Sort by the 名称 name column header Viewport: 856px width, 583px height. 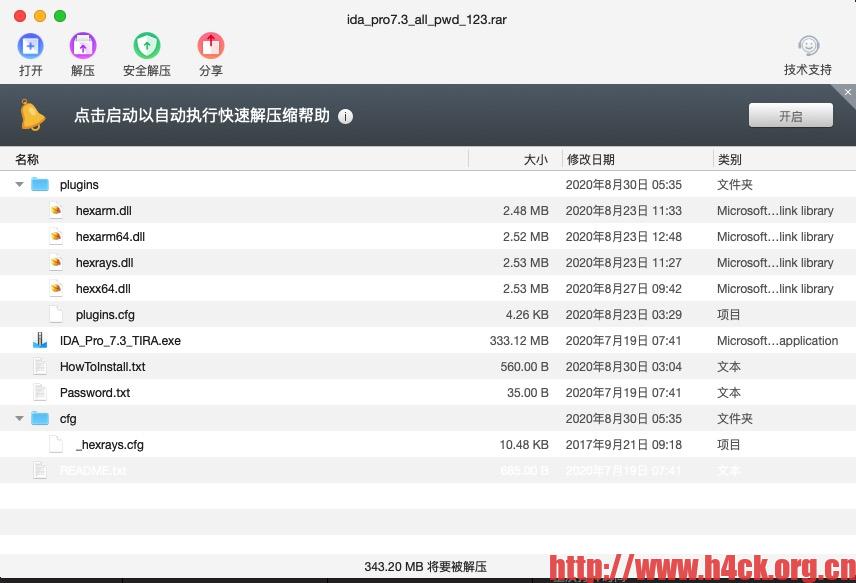[27, 159]
